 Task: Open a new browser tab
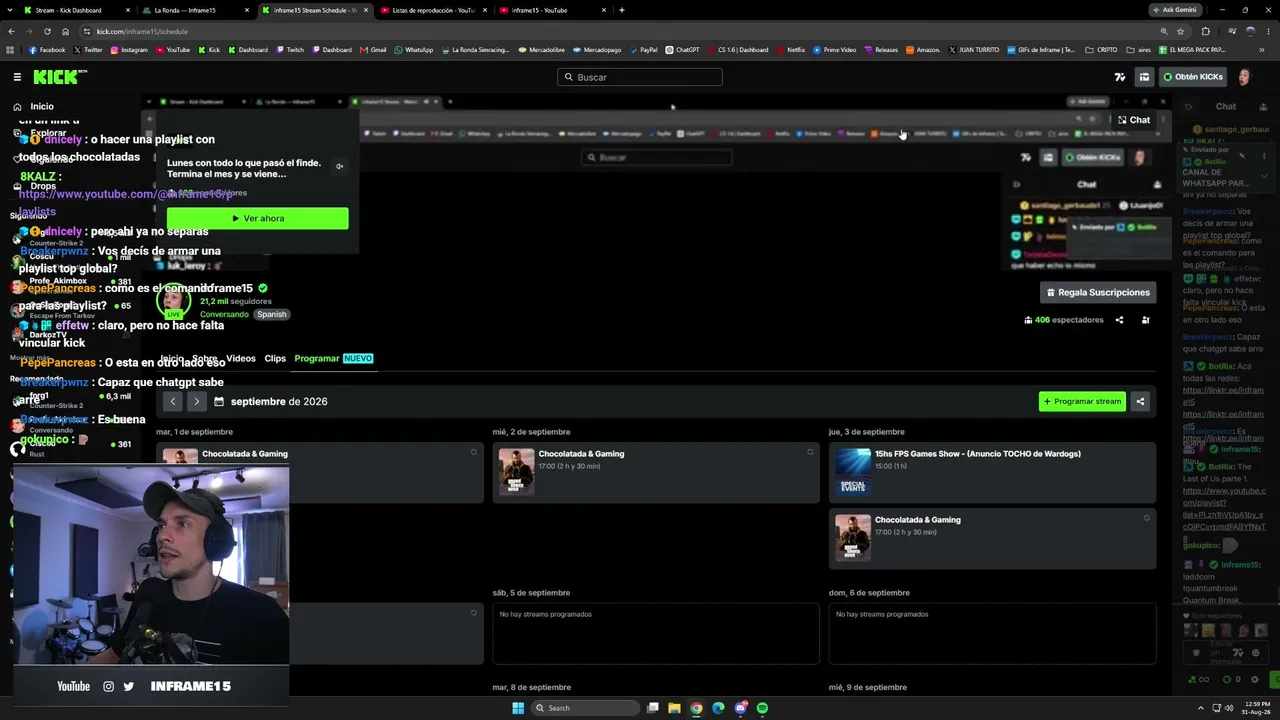click(622, 10)
